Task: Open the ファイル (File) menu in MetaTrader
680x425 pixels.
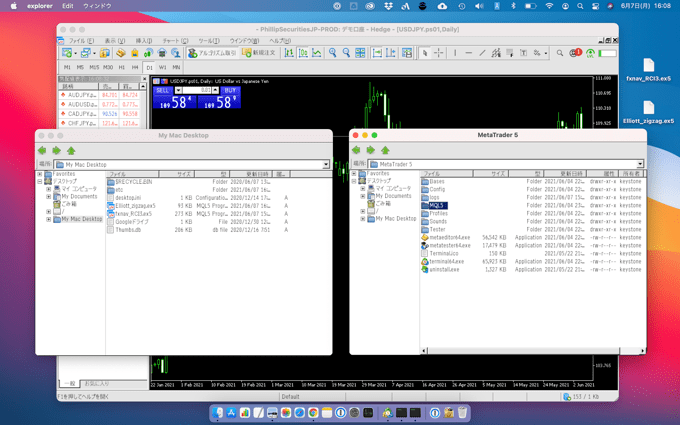Action: (x=81, y=41)
